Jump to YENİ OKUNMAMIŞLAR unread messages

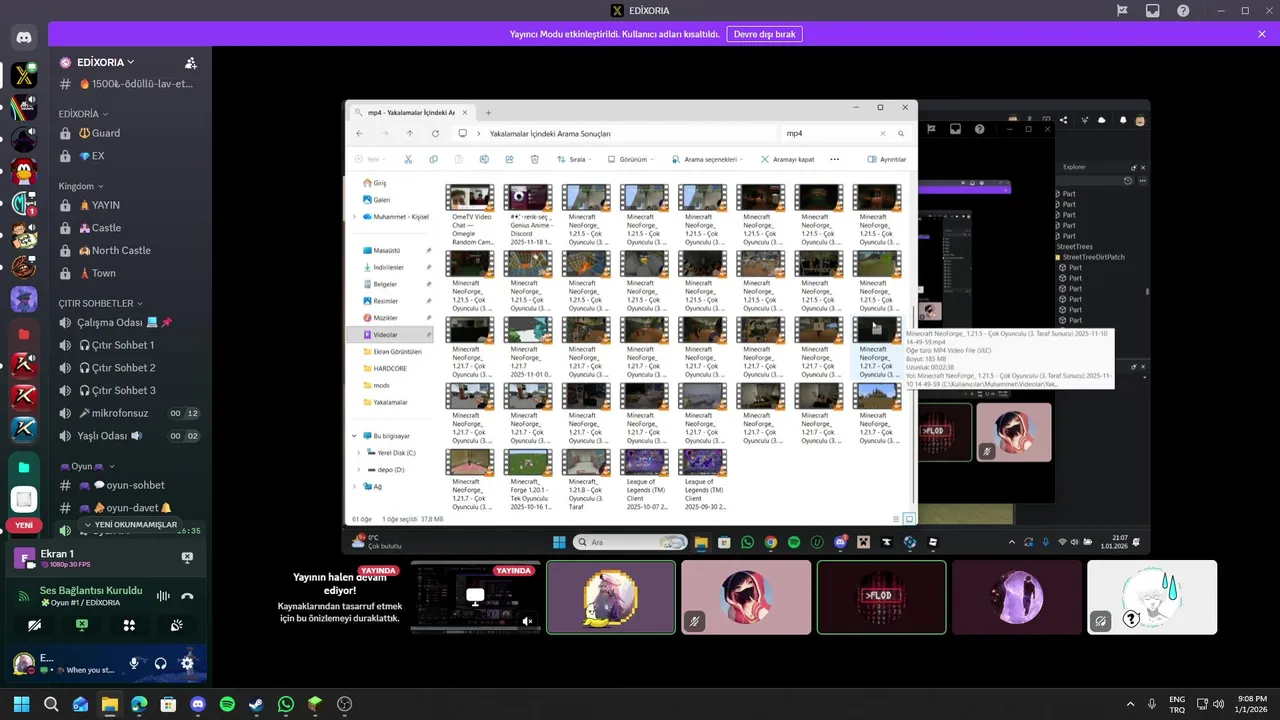[x=130, y=525]
